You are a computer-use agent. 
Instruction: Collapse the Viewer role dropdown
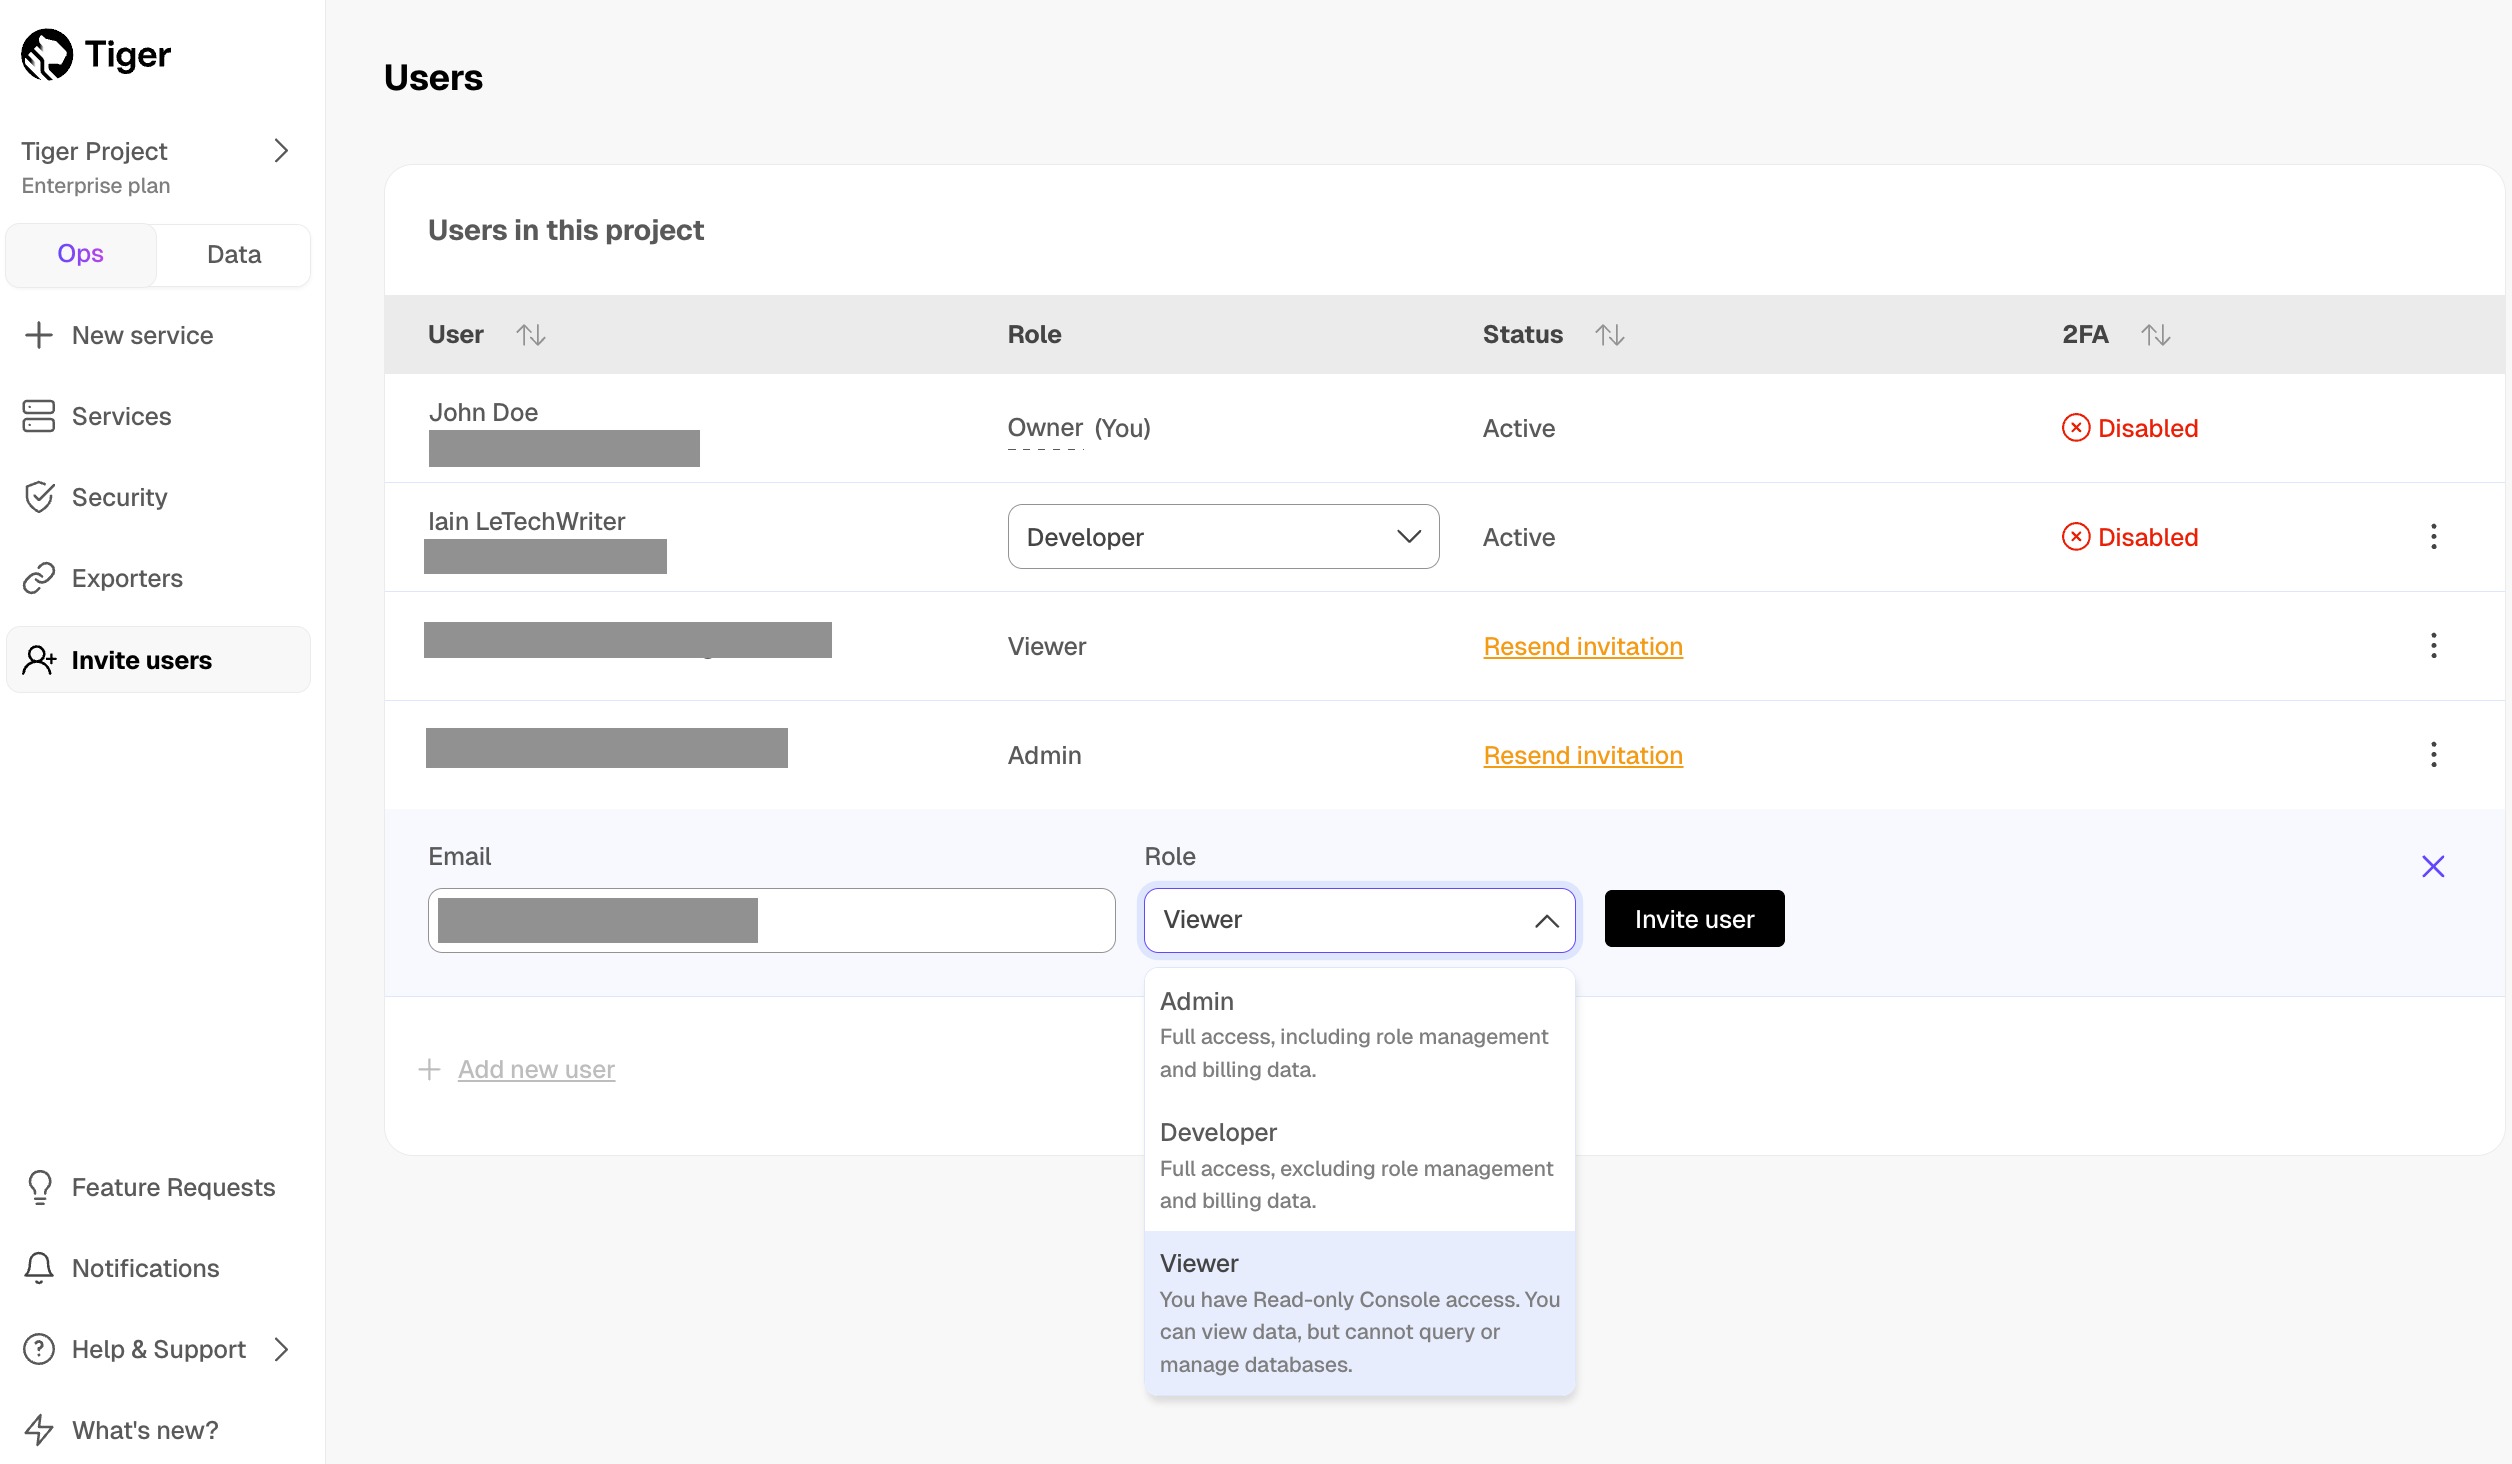point(1546,920)
